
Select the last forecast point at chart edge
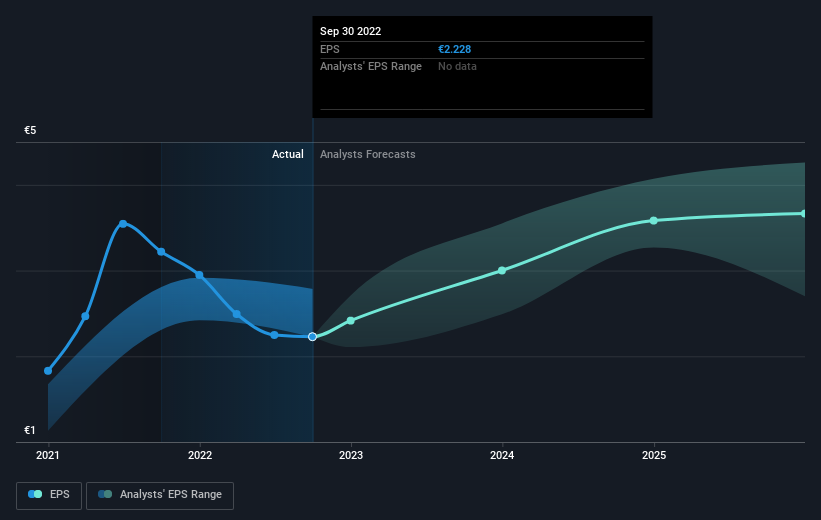coord(804,214)
